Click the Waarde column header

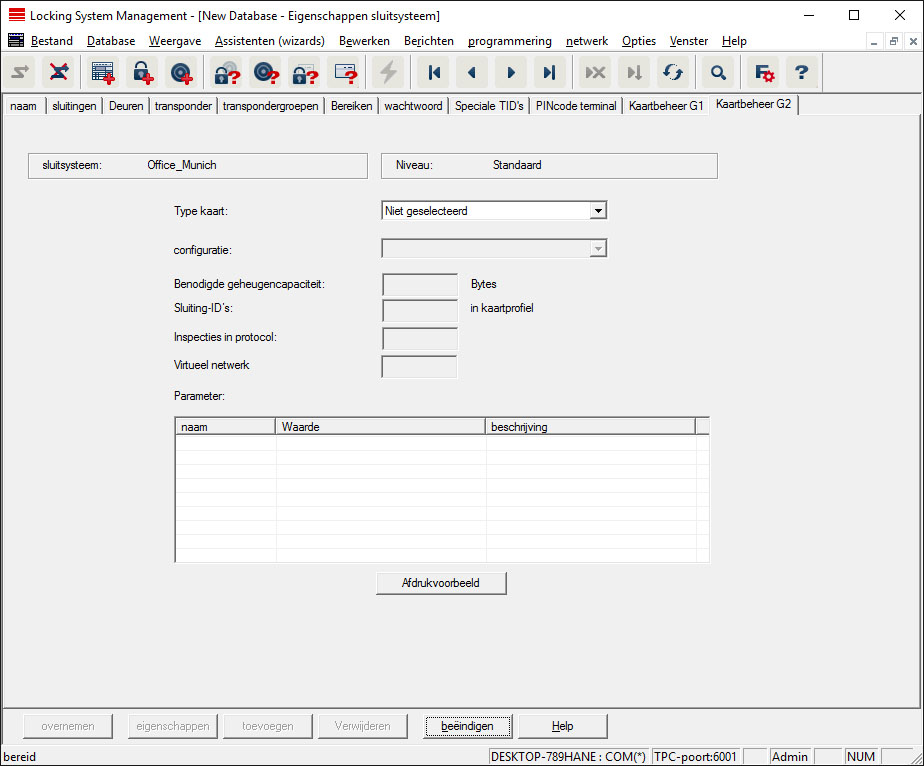[380, 427]
